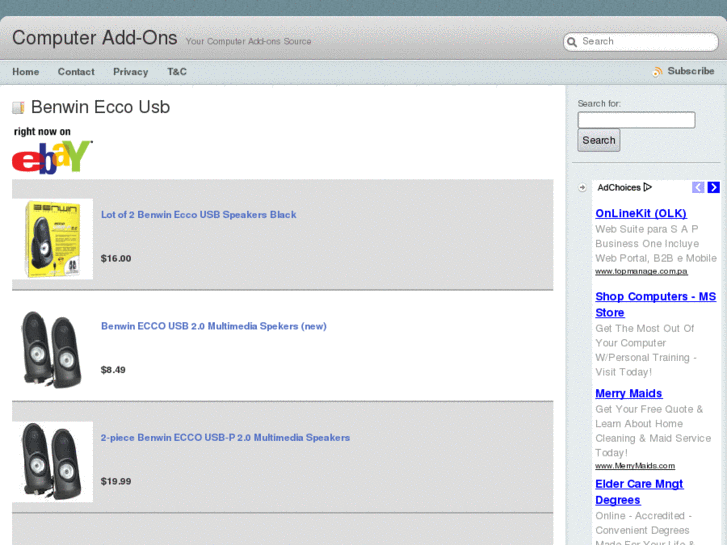Viewport: 727px width, 545px height.
Task: Open the Home menu item
Action: click(26, 72)
